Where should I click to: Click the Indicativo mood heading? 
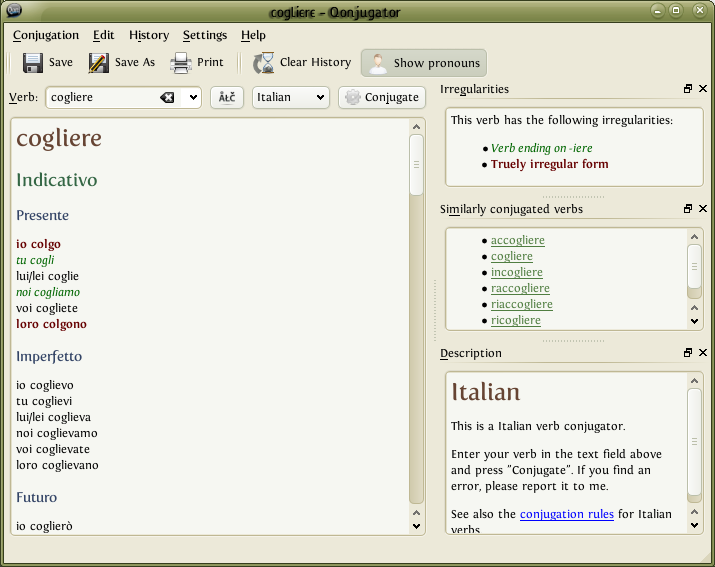coord(57,180)
